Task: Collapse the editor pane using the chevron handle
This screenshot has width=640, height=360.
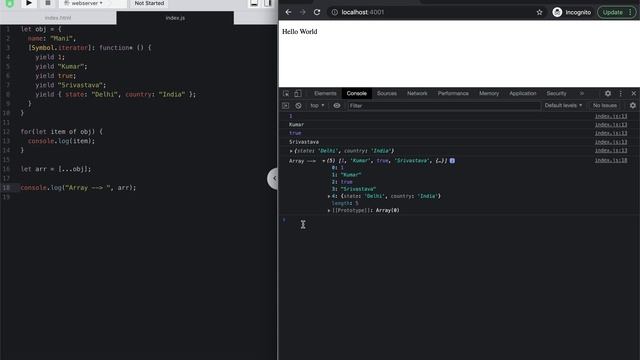Action: click(273, 178)
